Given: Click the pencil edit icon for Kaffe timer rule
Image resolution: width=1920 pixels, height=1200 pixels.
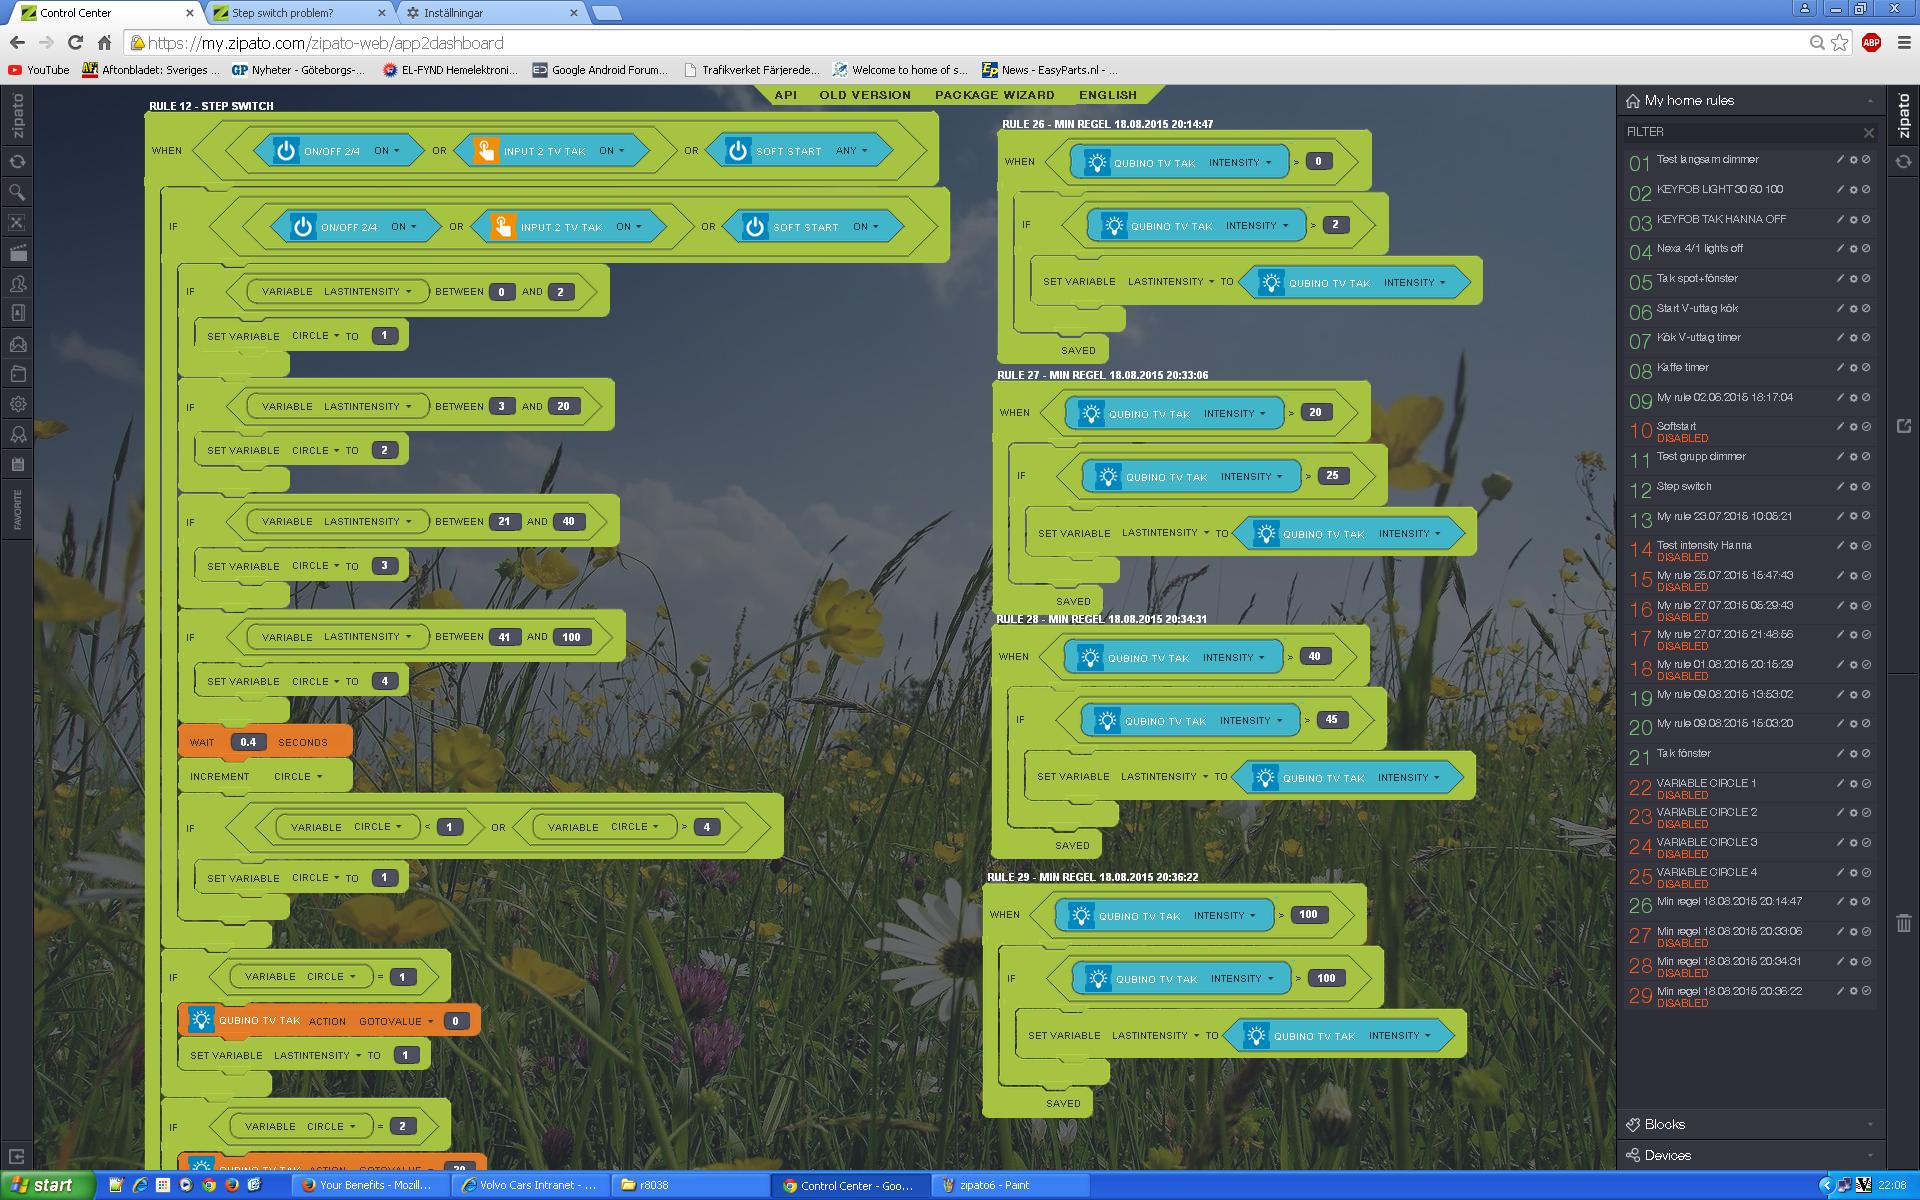Looking at the screenshot, I should pyautogui.click(x=1839, y=368).
